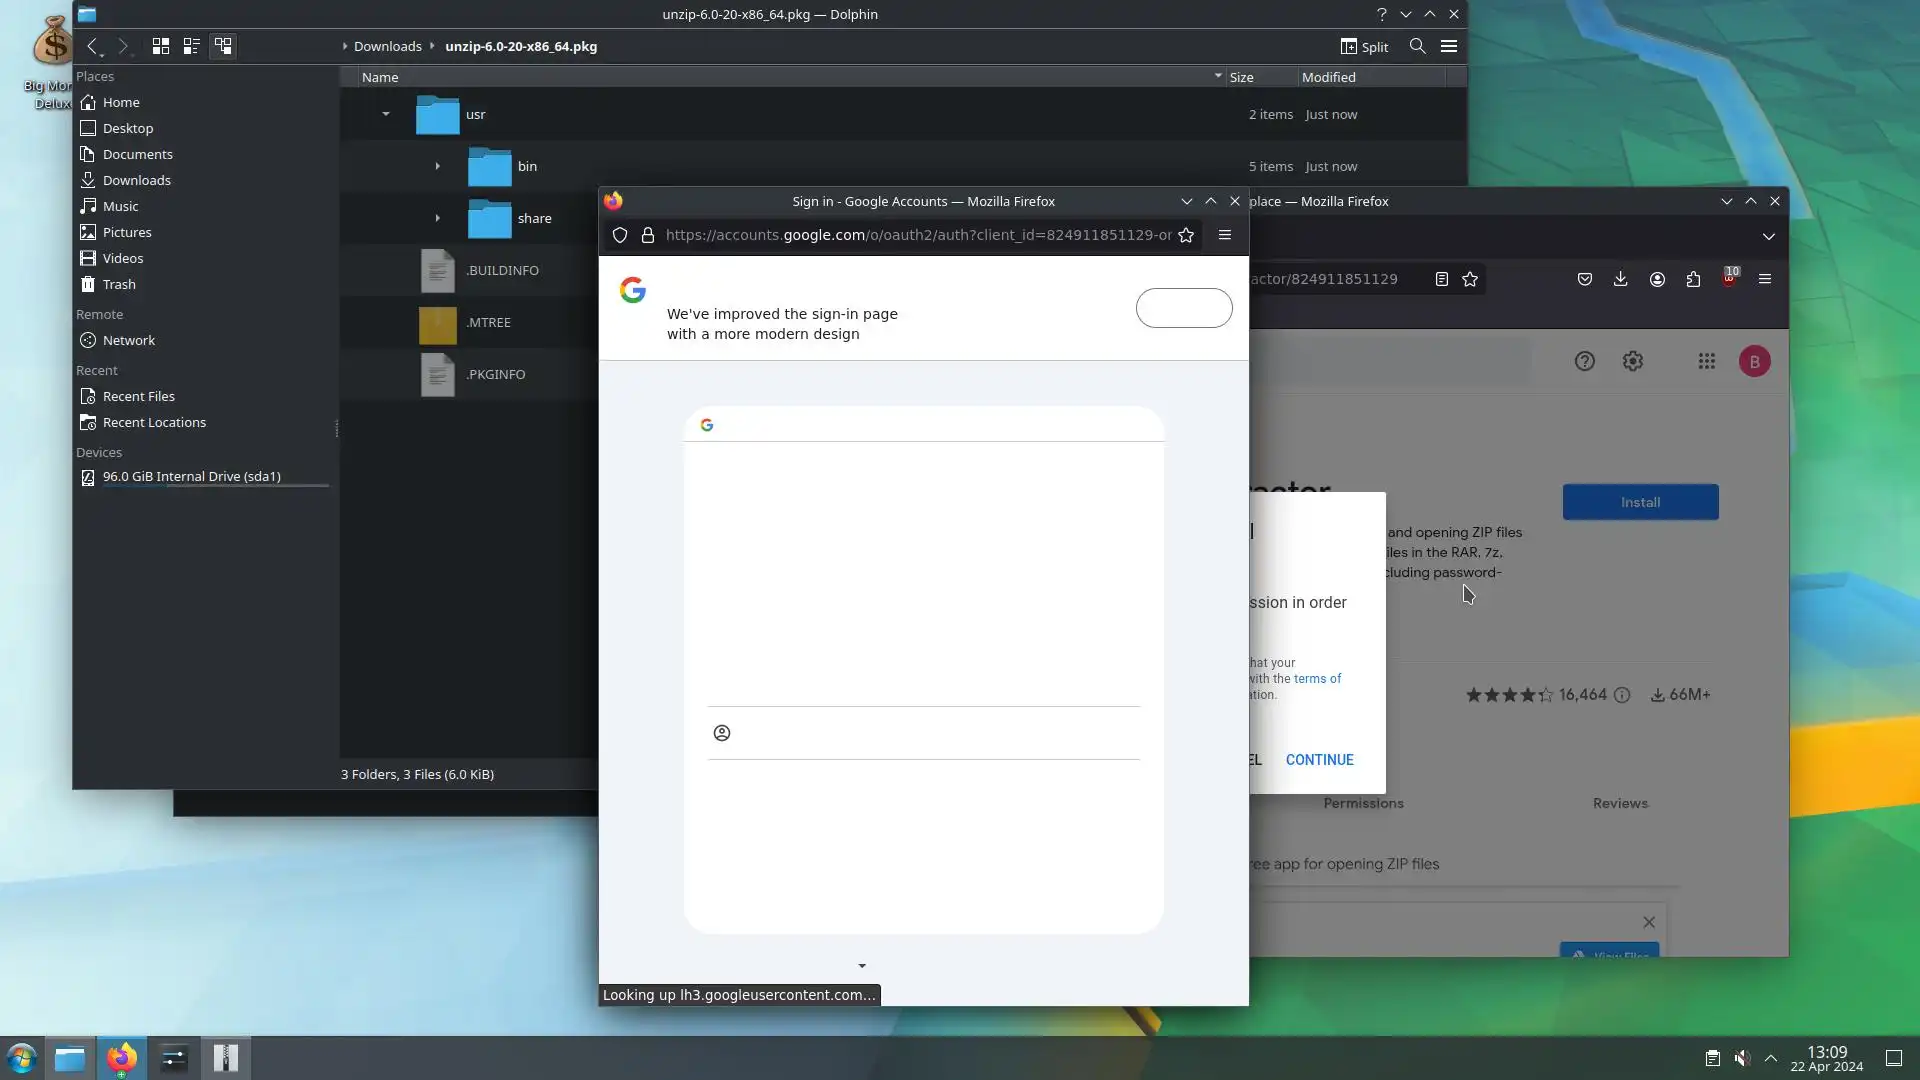Open the Reviews tab
This screenshot has height=1080, width=1920.
[1620, 803]
